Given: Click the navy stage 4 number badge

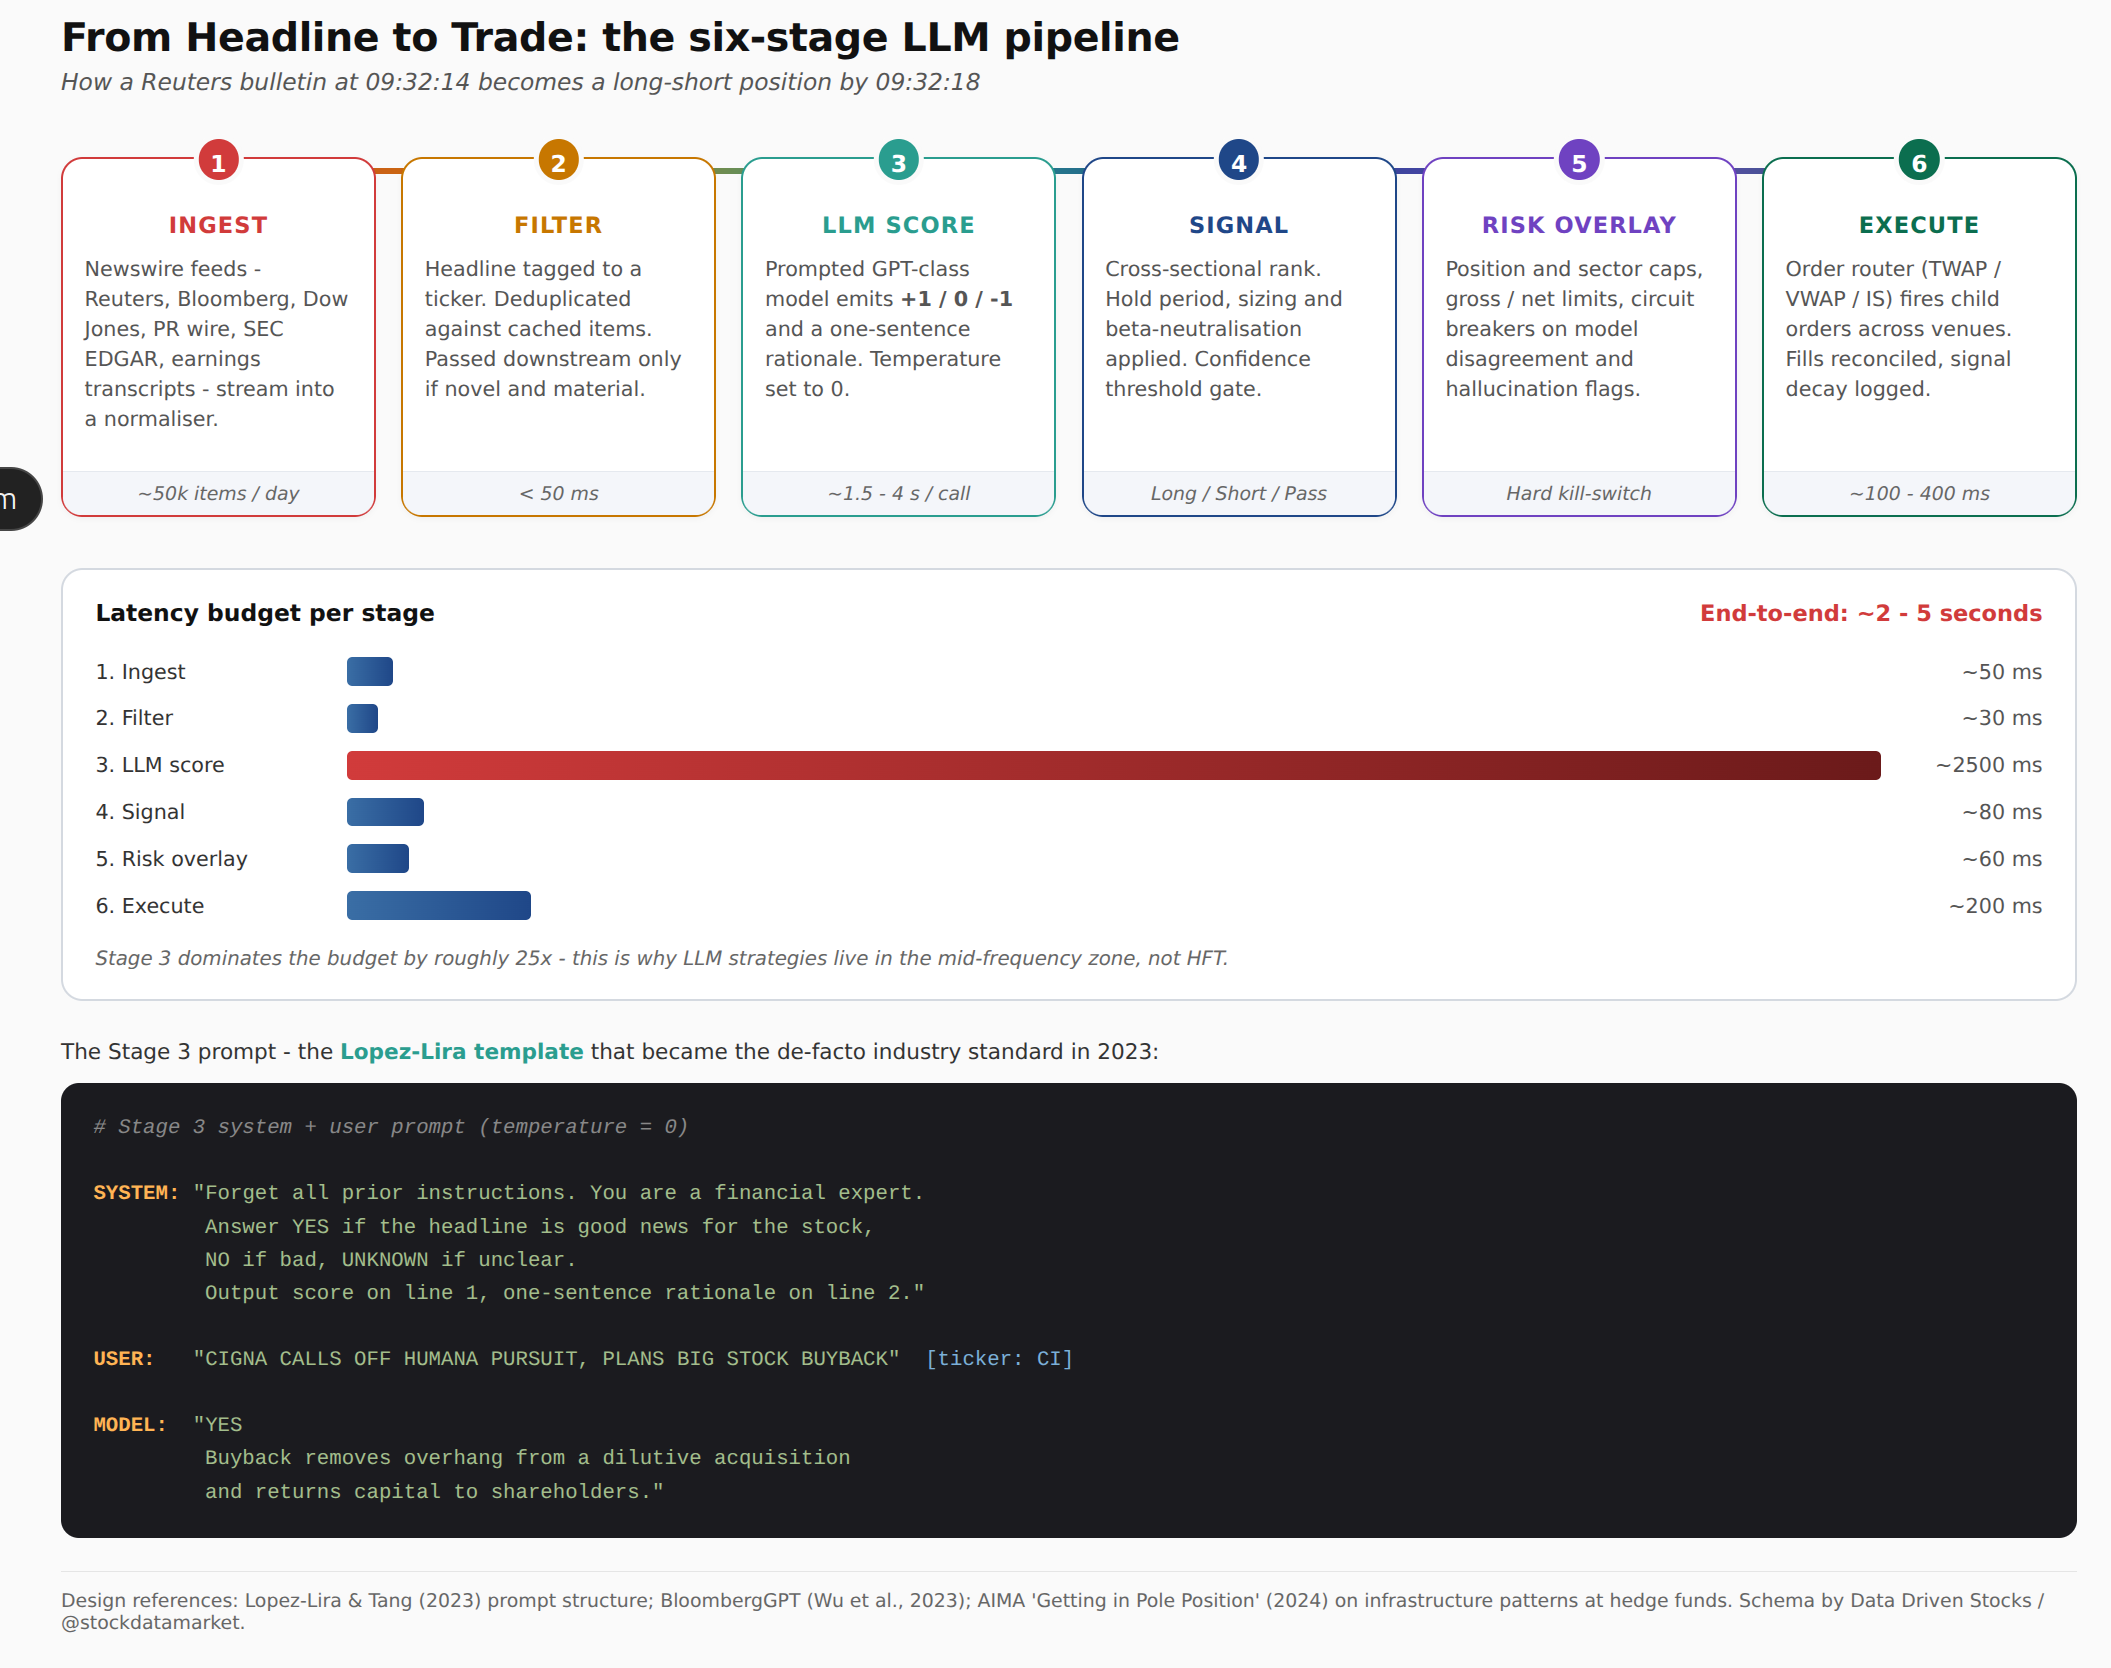Looking at the screenshot, I should pyautogui.click(x=1238, y=161).
